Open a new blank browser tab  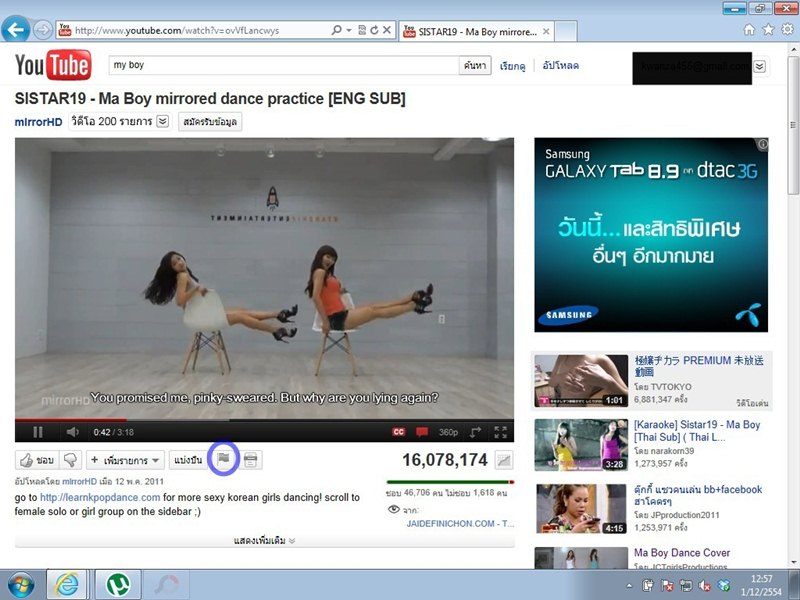(x=566, y=31)
